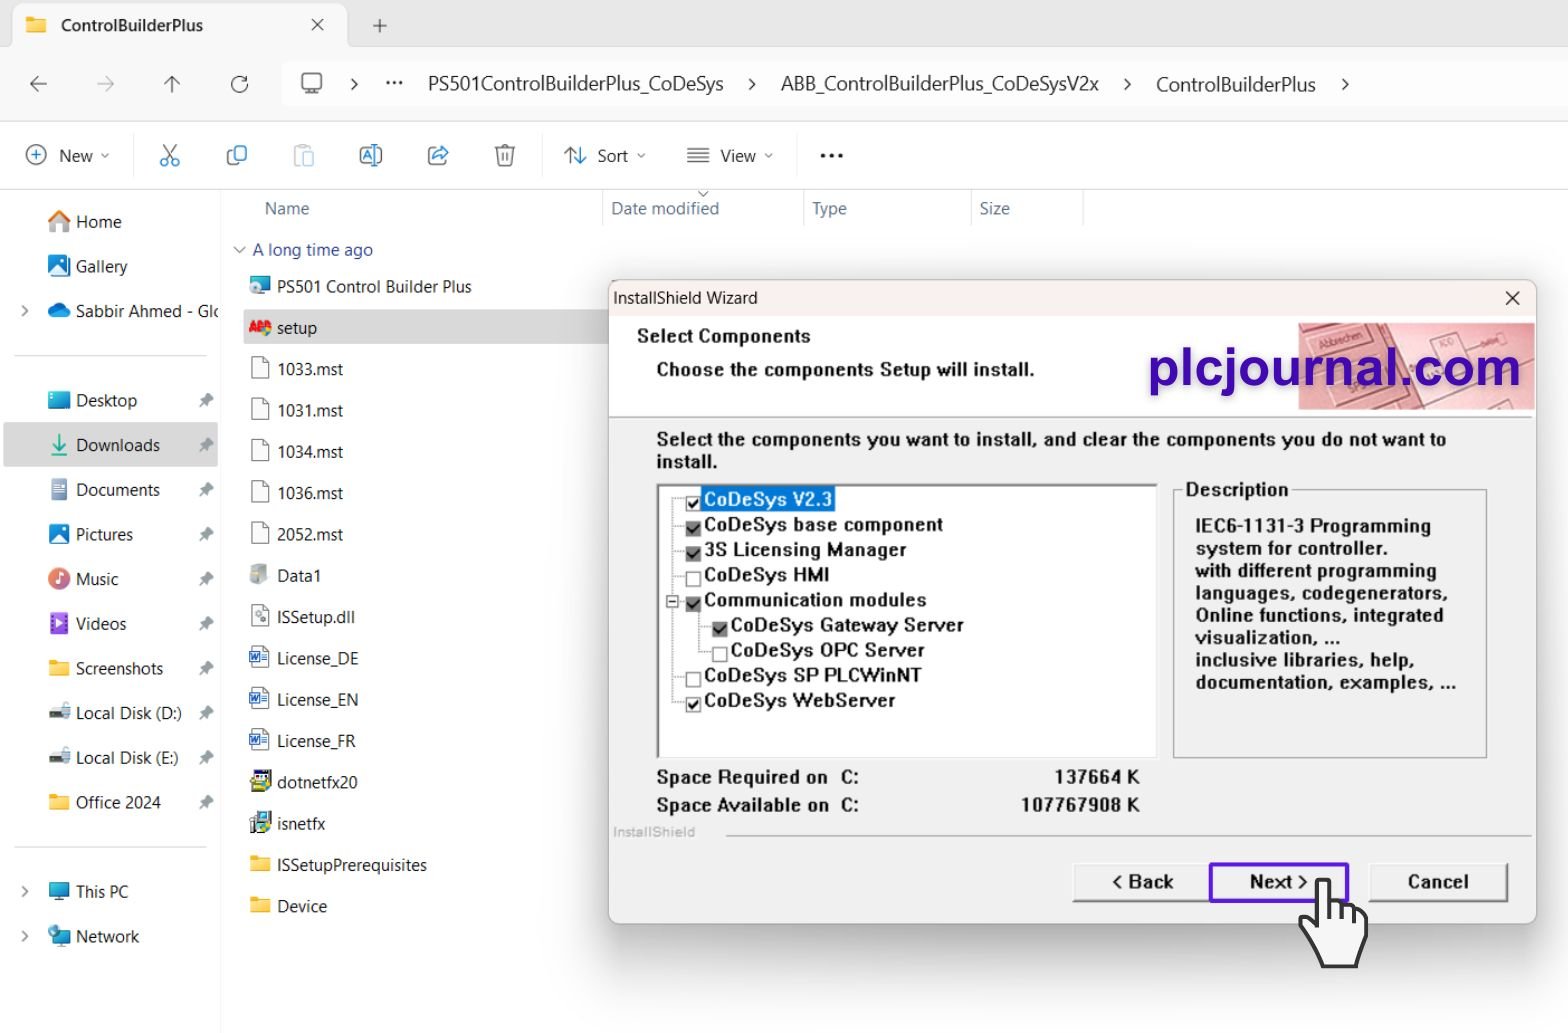The image size is (1568, 1033).
Task: Toggle the 3S Licensing Manager checkbox
Action: click(693, 552)
